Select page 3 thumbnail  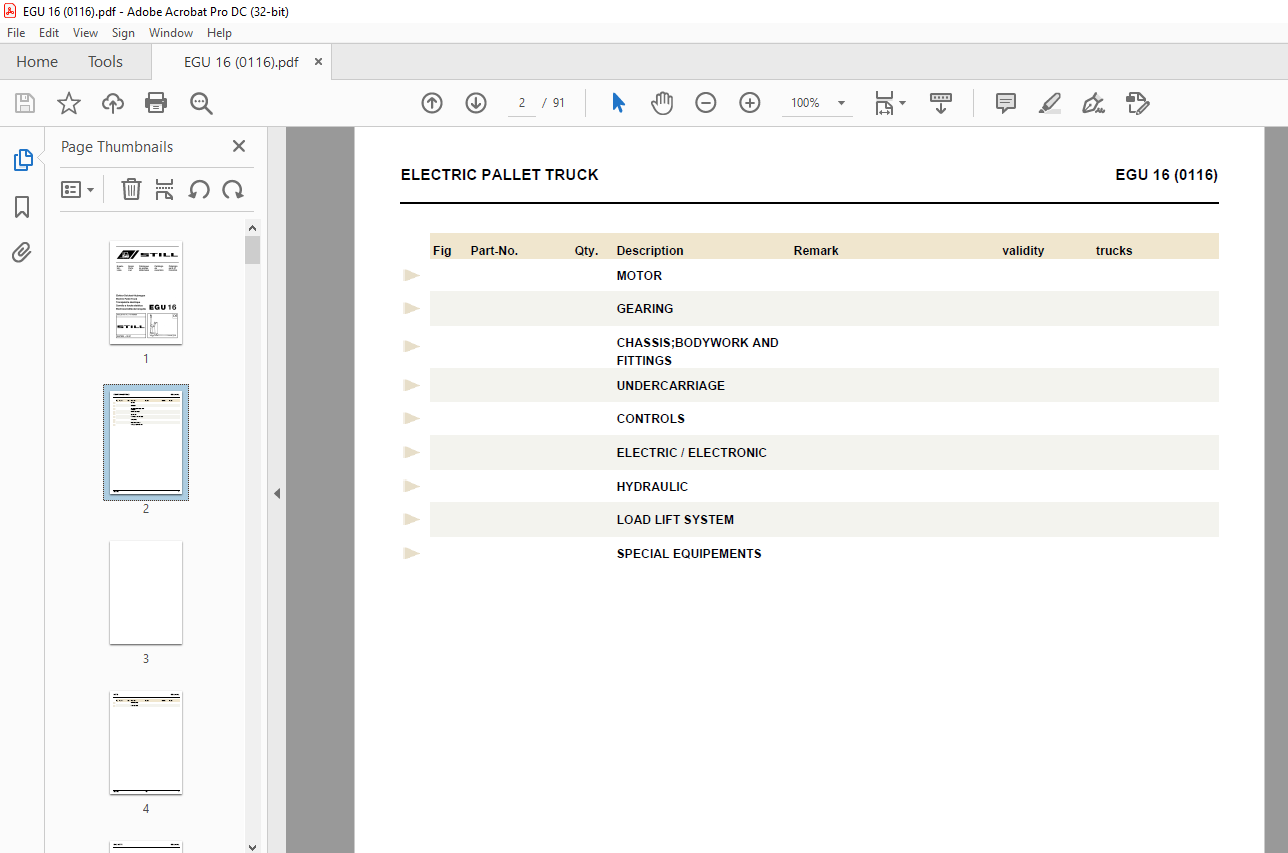tap(146, 593)
